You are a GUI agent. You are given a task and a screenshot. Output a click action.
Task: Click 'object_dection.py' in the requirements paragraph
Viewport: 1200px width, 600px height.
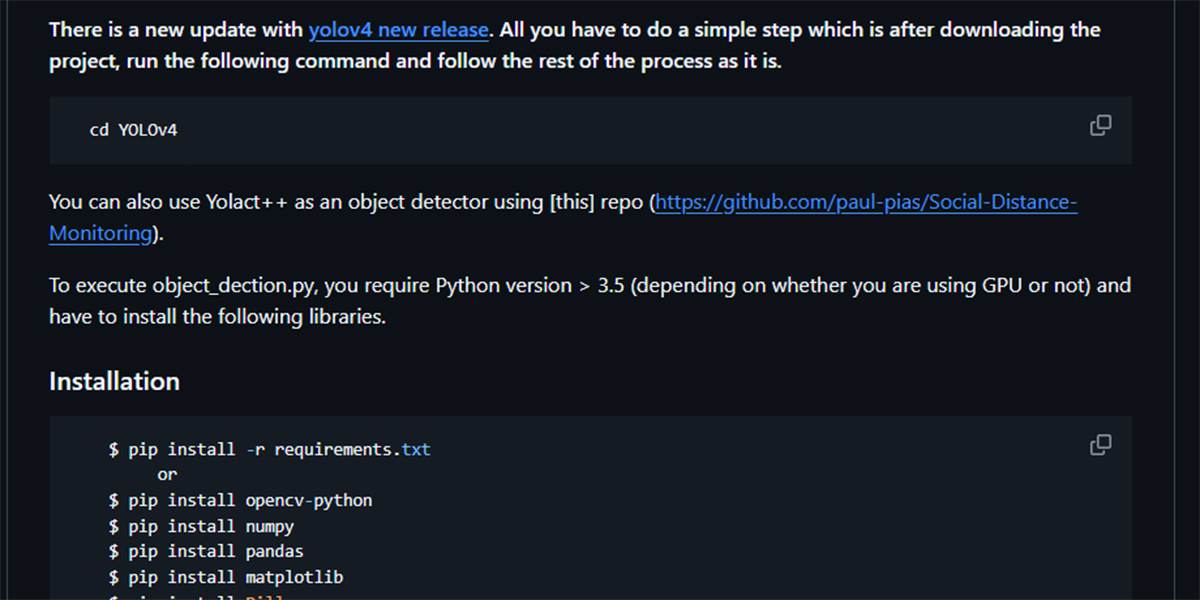235,285
